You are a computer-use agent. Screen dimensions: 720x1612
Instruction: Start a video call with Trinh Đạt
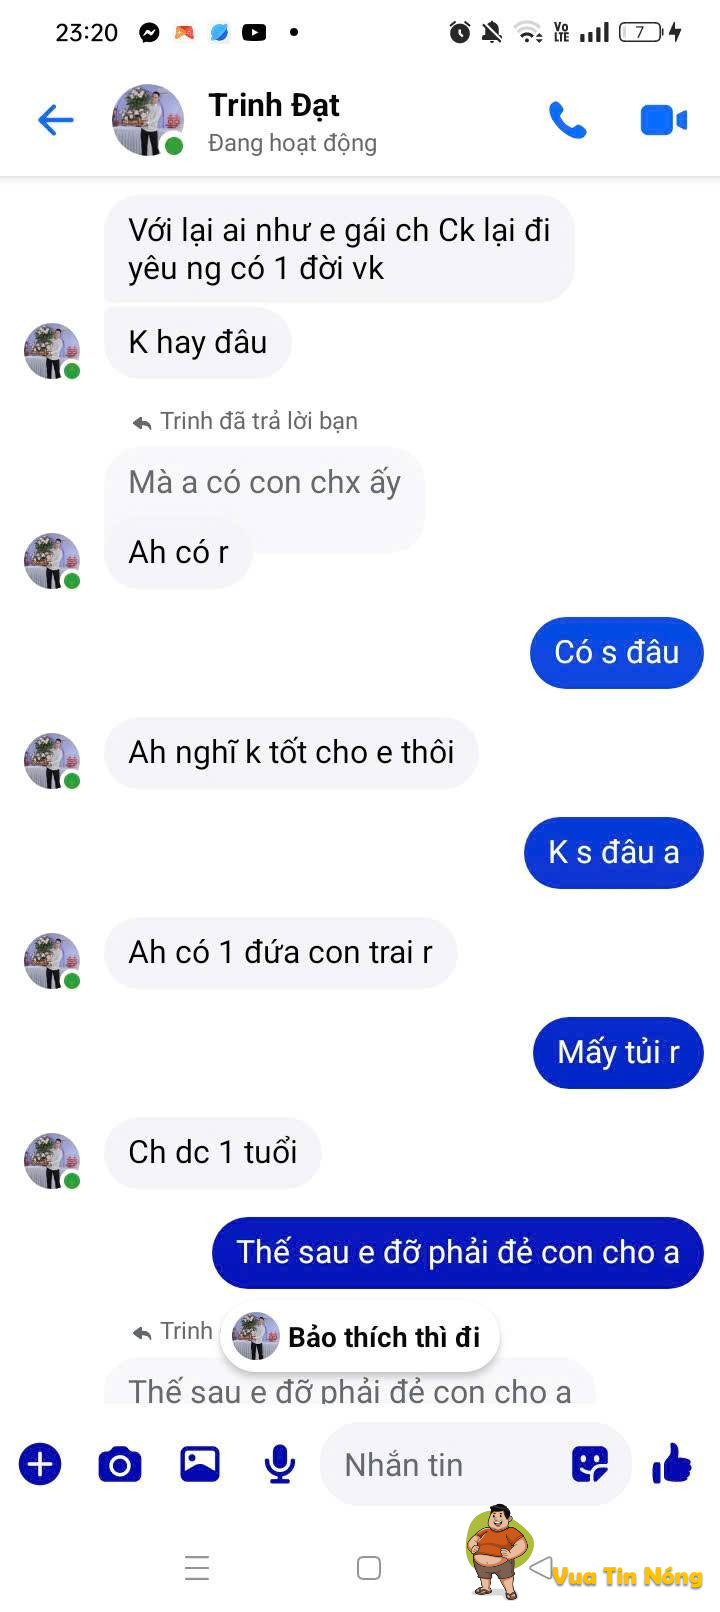tap(663, 121)
